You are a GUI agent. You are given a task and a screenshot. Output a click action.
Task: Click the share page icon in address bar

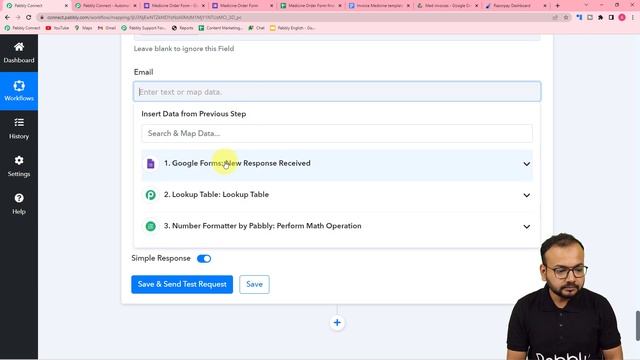[x=555, y=18]
